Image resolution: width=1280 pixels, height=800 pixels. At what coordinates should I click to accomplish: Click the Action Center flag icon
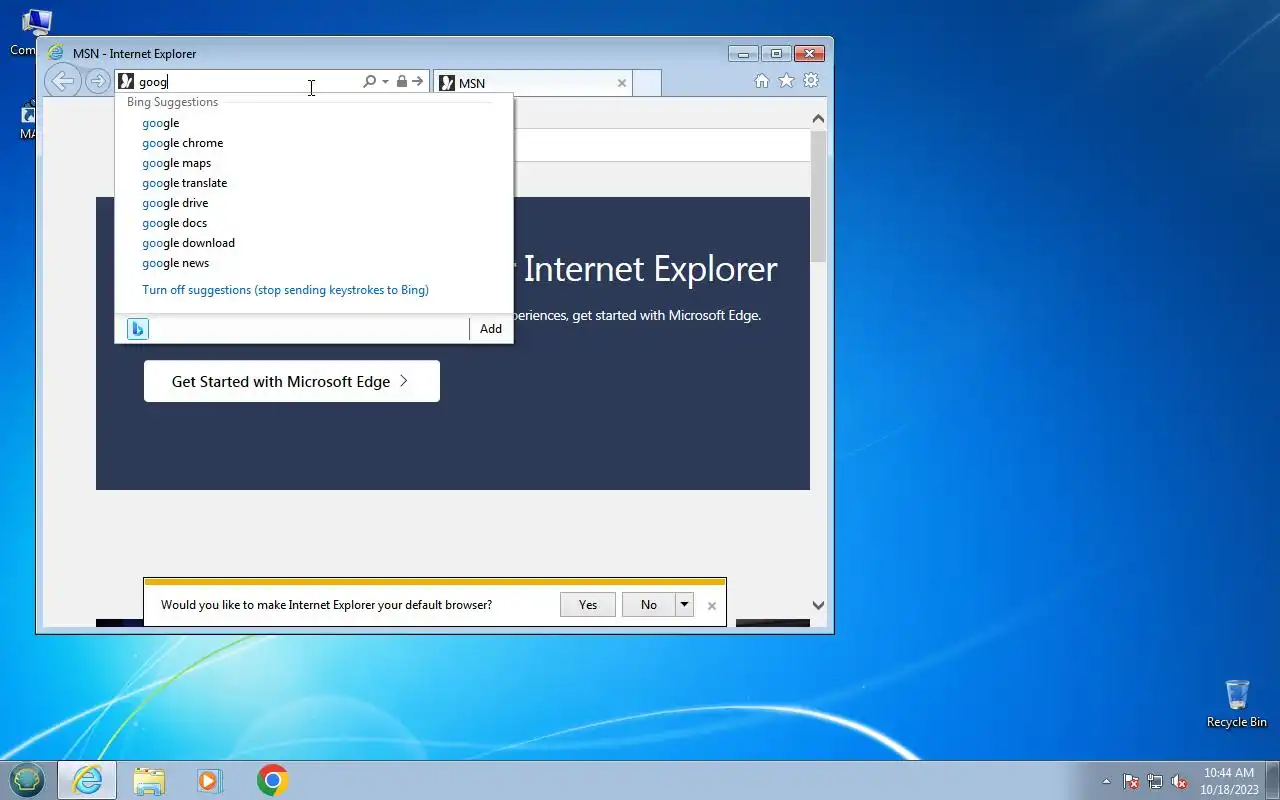click(1131, 781)
